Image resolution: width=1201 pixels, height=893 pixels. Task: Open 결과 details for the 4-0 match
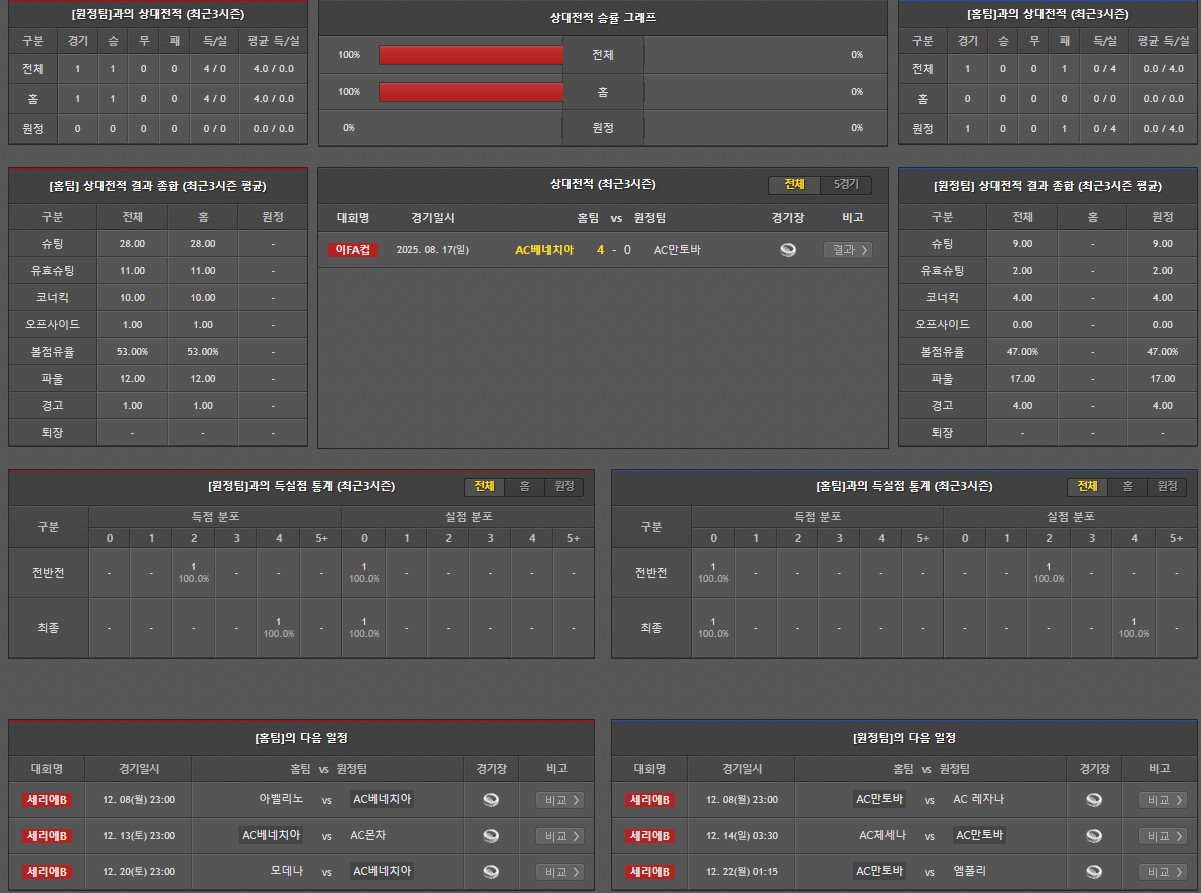point(847,250)
